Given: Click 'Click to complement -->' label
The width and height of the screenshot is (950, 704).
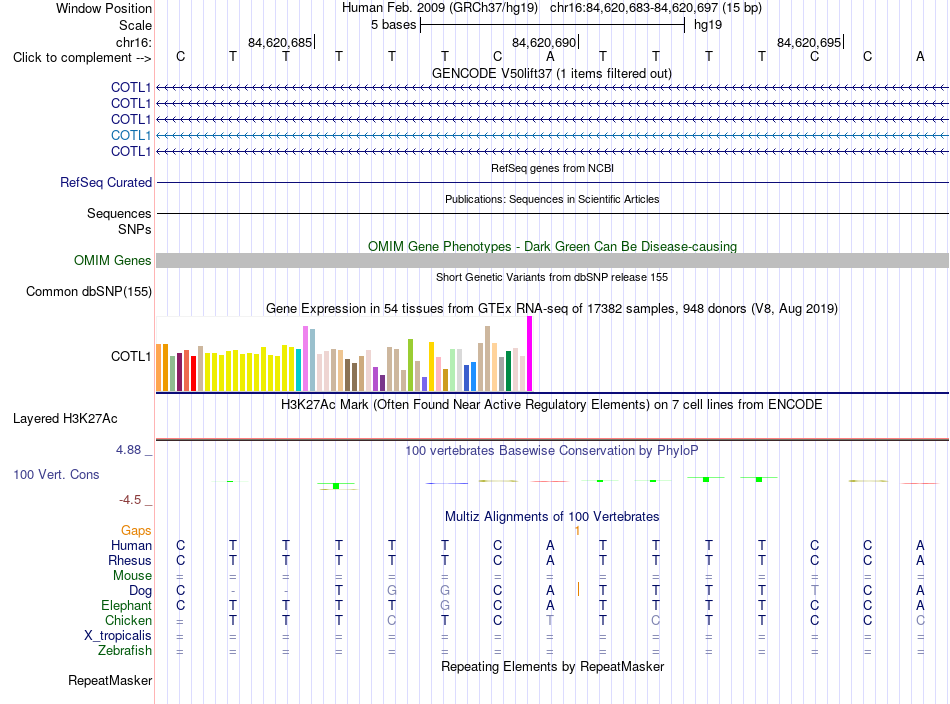Looking at the screenshot, I should click(x=82, y=58).
